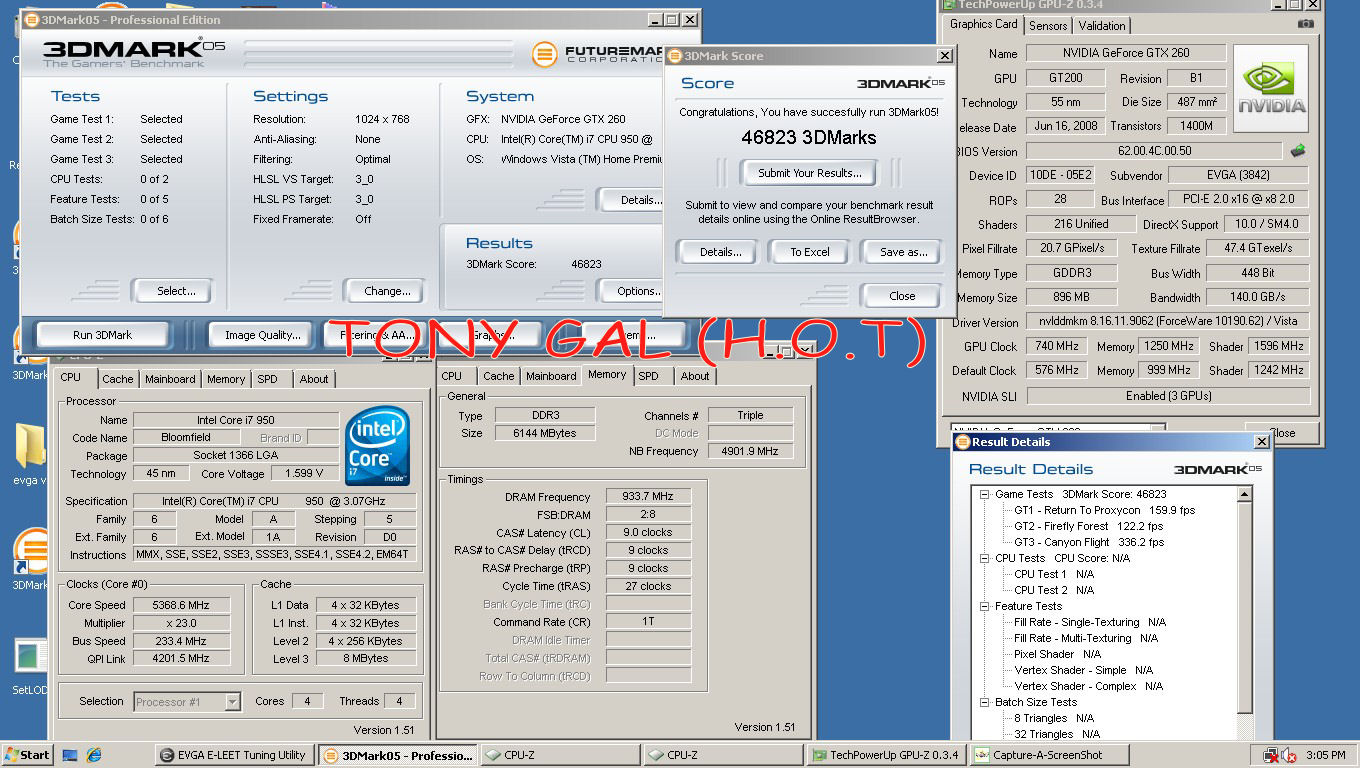This screenshot has height=768, width=1360.
Task: Open the About tab in the memory CPU-Z window
Action: 695,376
